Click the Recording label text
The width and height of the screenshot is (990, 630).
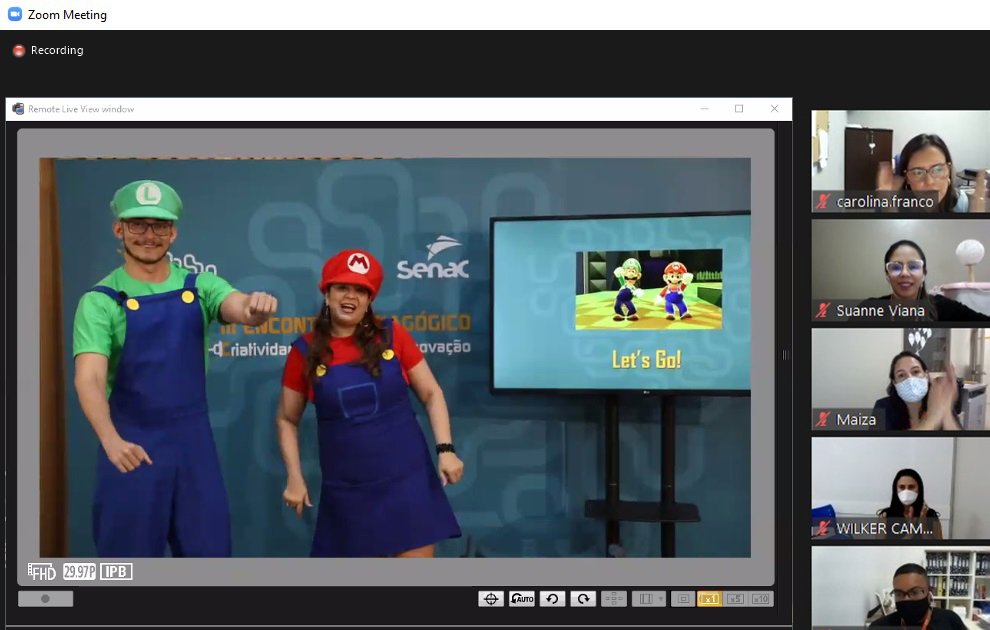point(57,50)
